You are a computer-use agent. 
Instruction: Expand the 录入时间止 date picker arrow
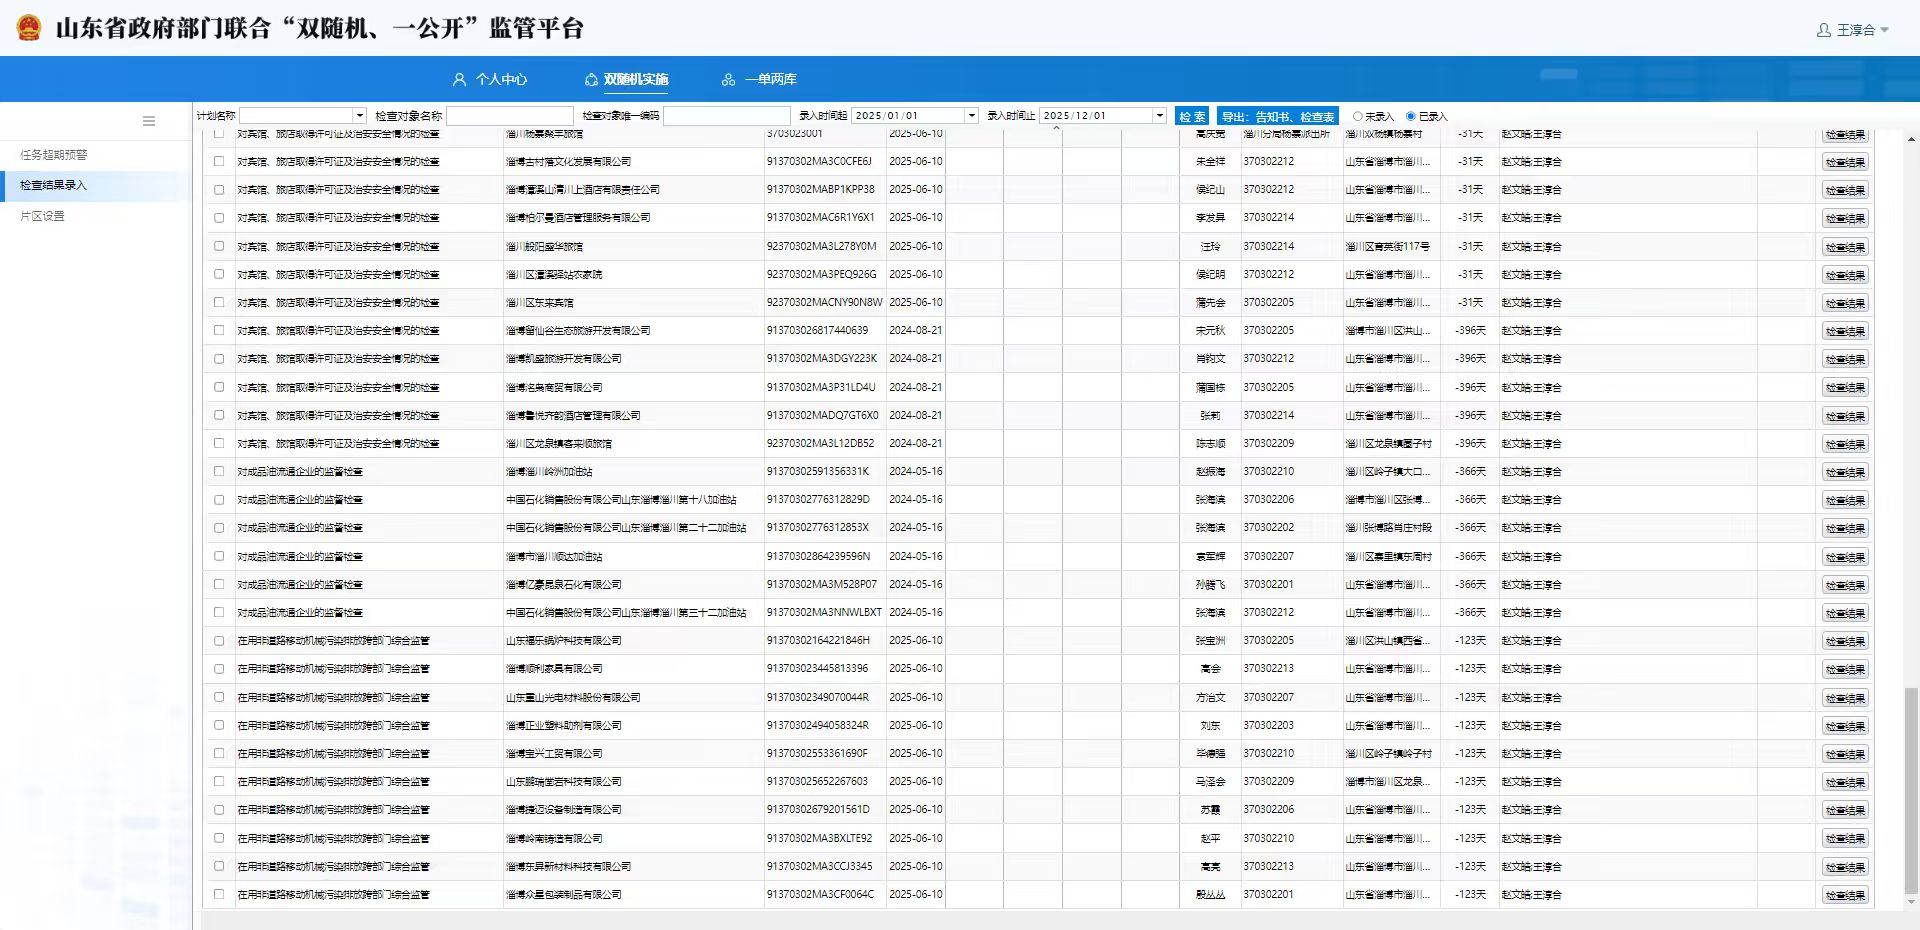coord(1159,116)
